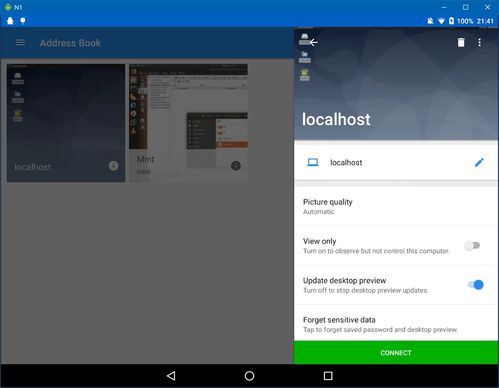Click the info icon on localhost card
Screen dimensions: 499x388
(113, 166)
